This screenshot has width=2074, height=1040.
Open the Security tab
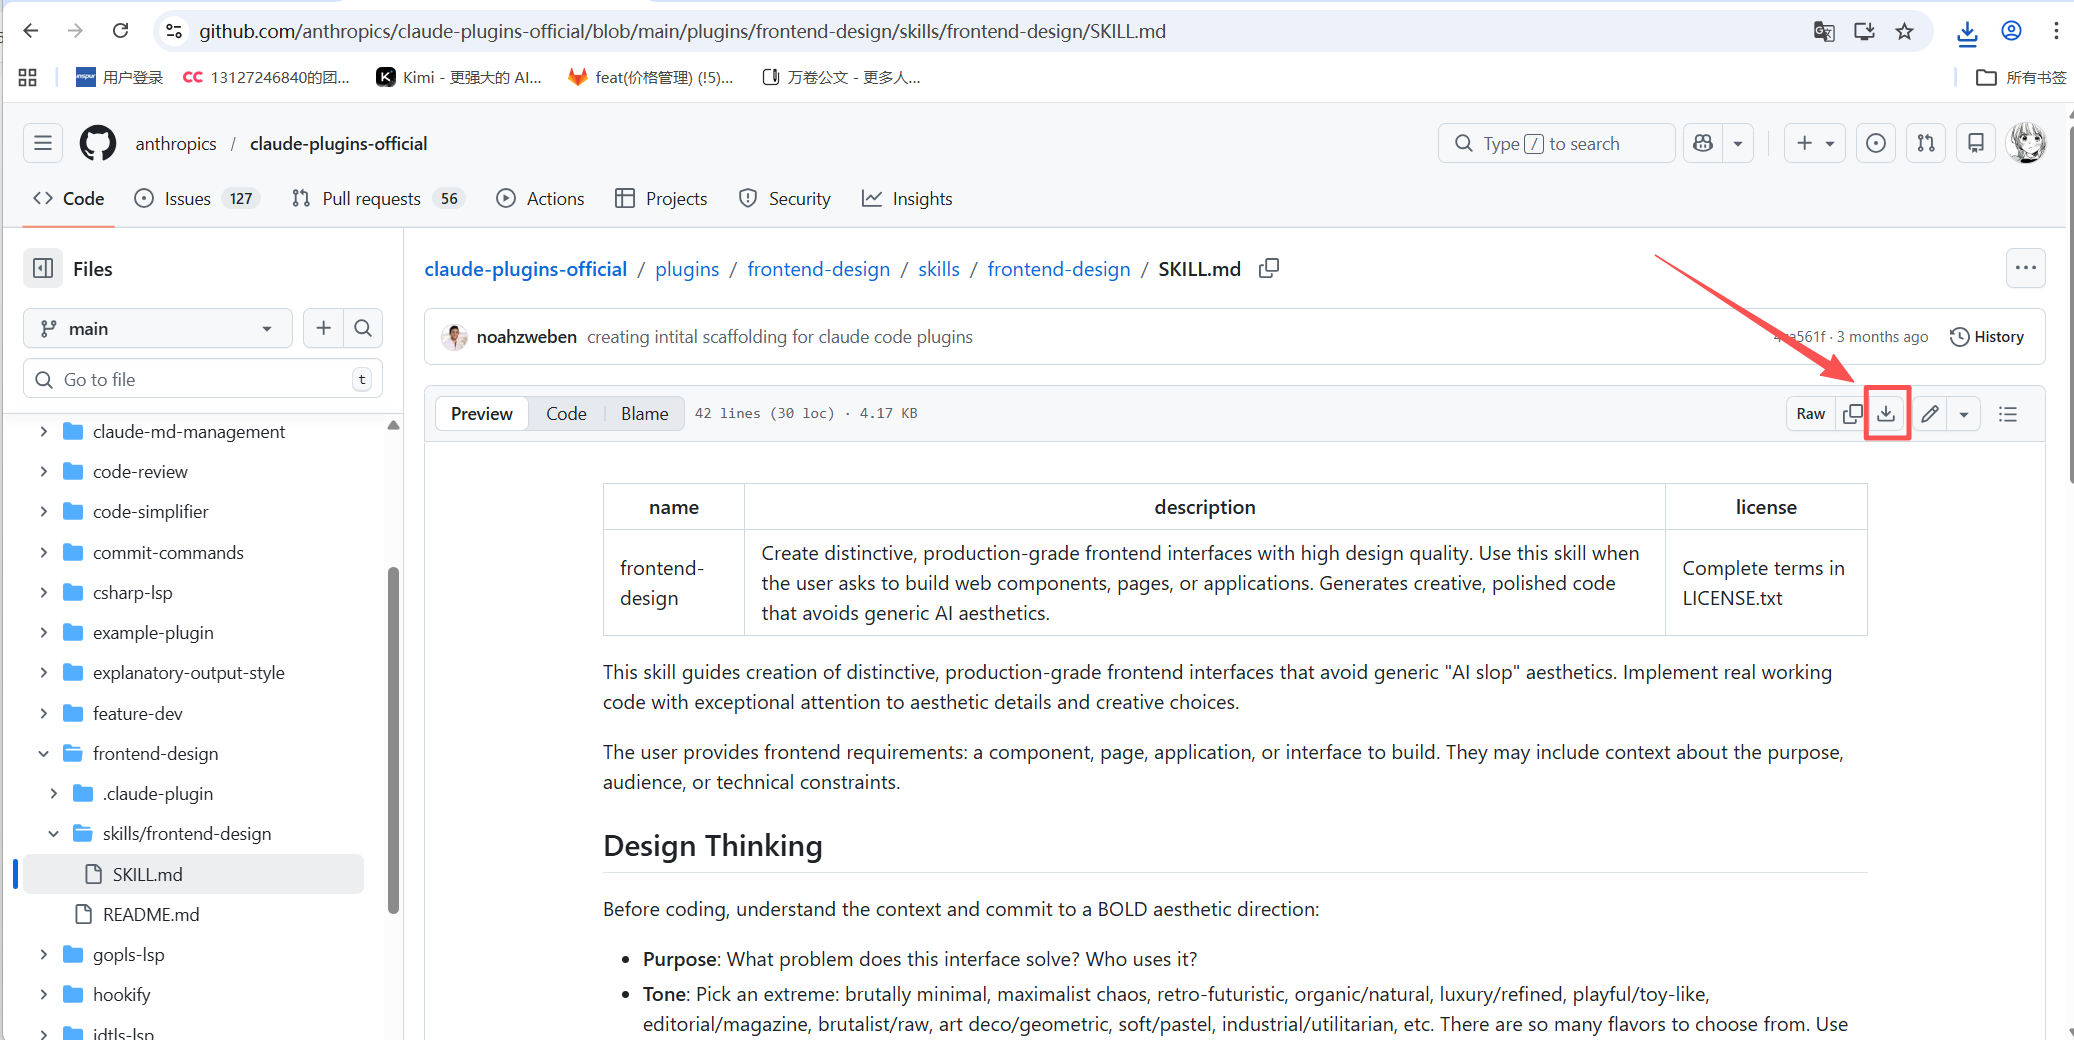tap(785, 198)
